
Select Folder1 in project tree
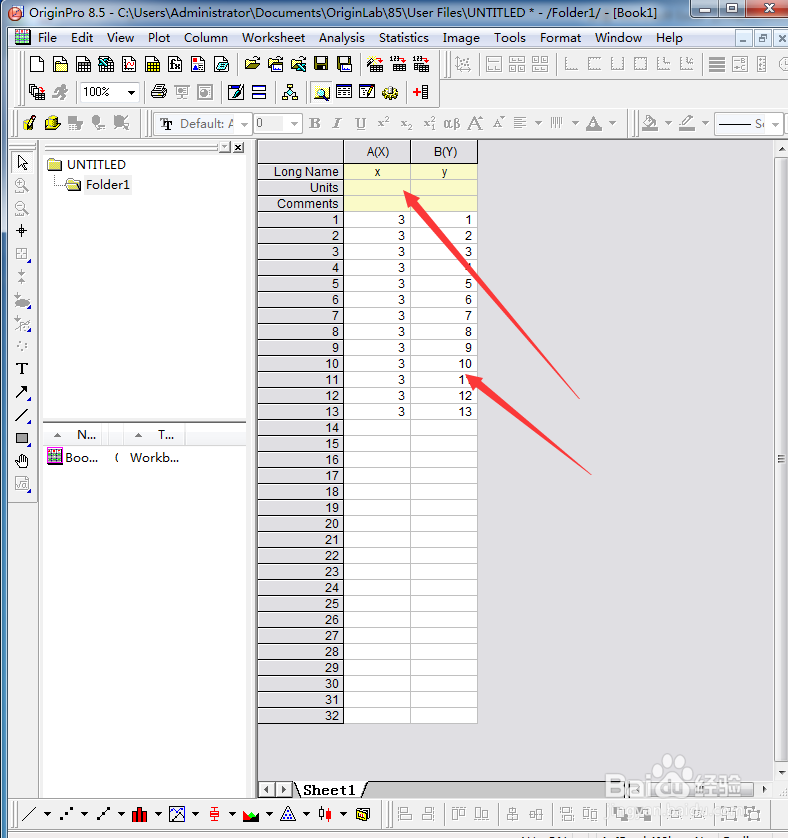pyautogui.click(x=107, y=185)
